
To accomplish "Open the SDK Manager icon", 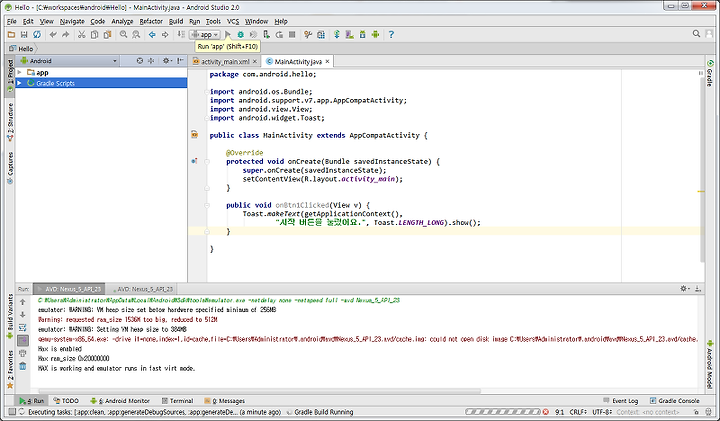I will [x=362, y=34].
